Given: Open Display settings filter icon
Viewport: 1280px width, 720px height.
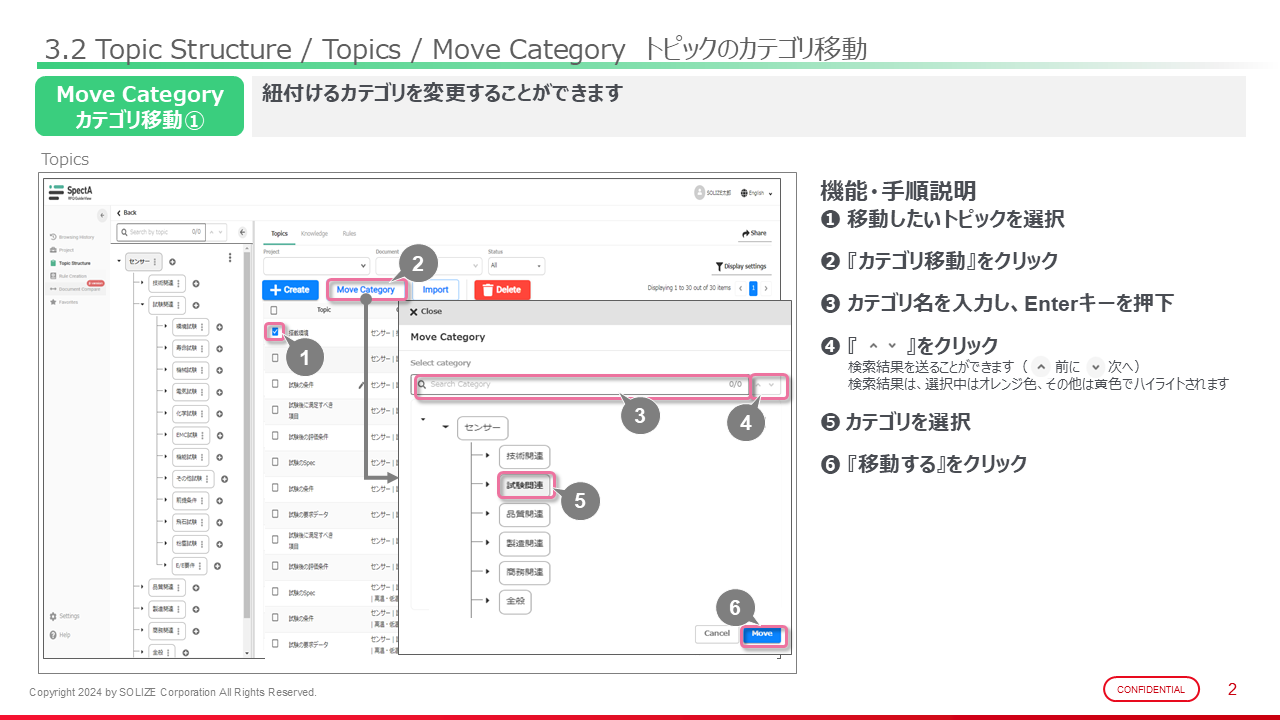Looking at the screenshot, I should (x=741, y=267).
